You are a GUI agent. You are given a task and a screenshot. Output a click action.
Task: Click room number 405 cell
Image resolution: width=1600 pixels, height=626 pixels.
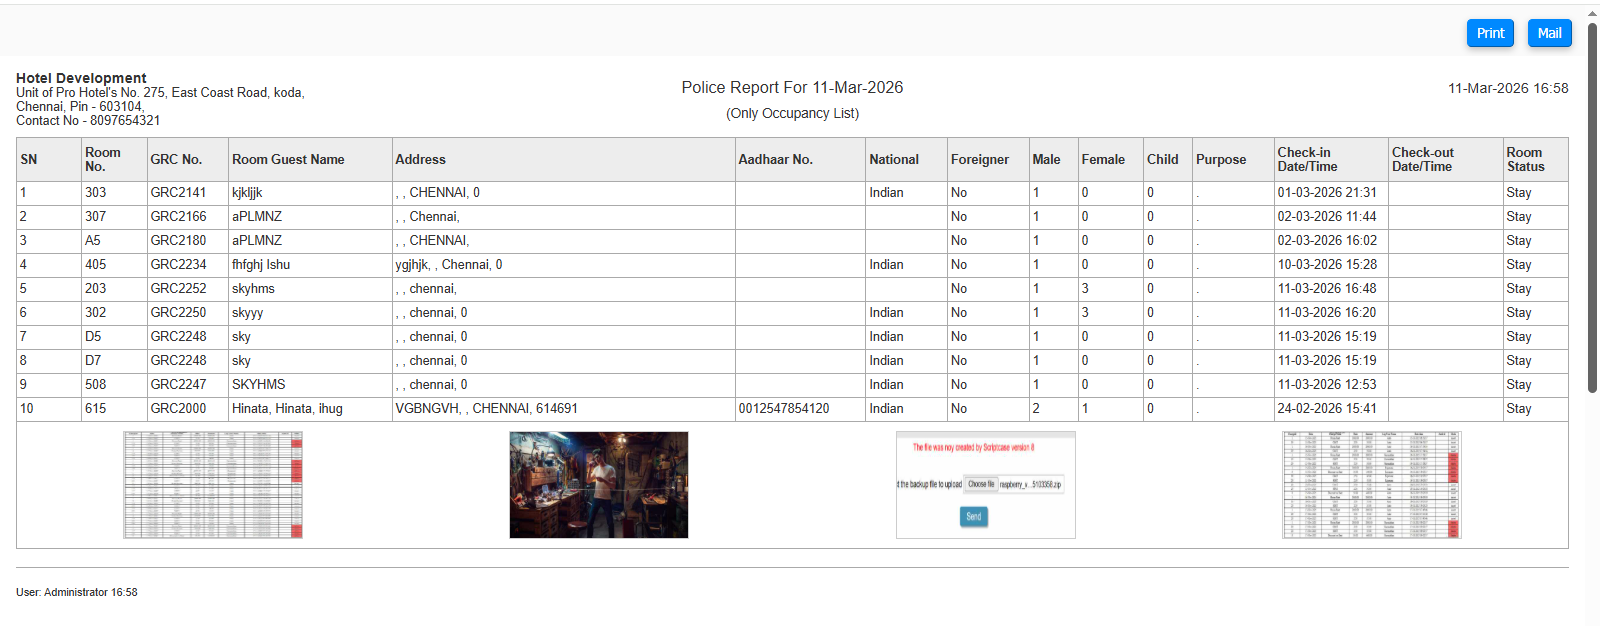[96, 265]
